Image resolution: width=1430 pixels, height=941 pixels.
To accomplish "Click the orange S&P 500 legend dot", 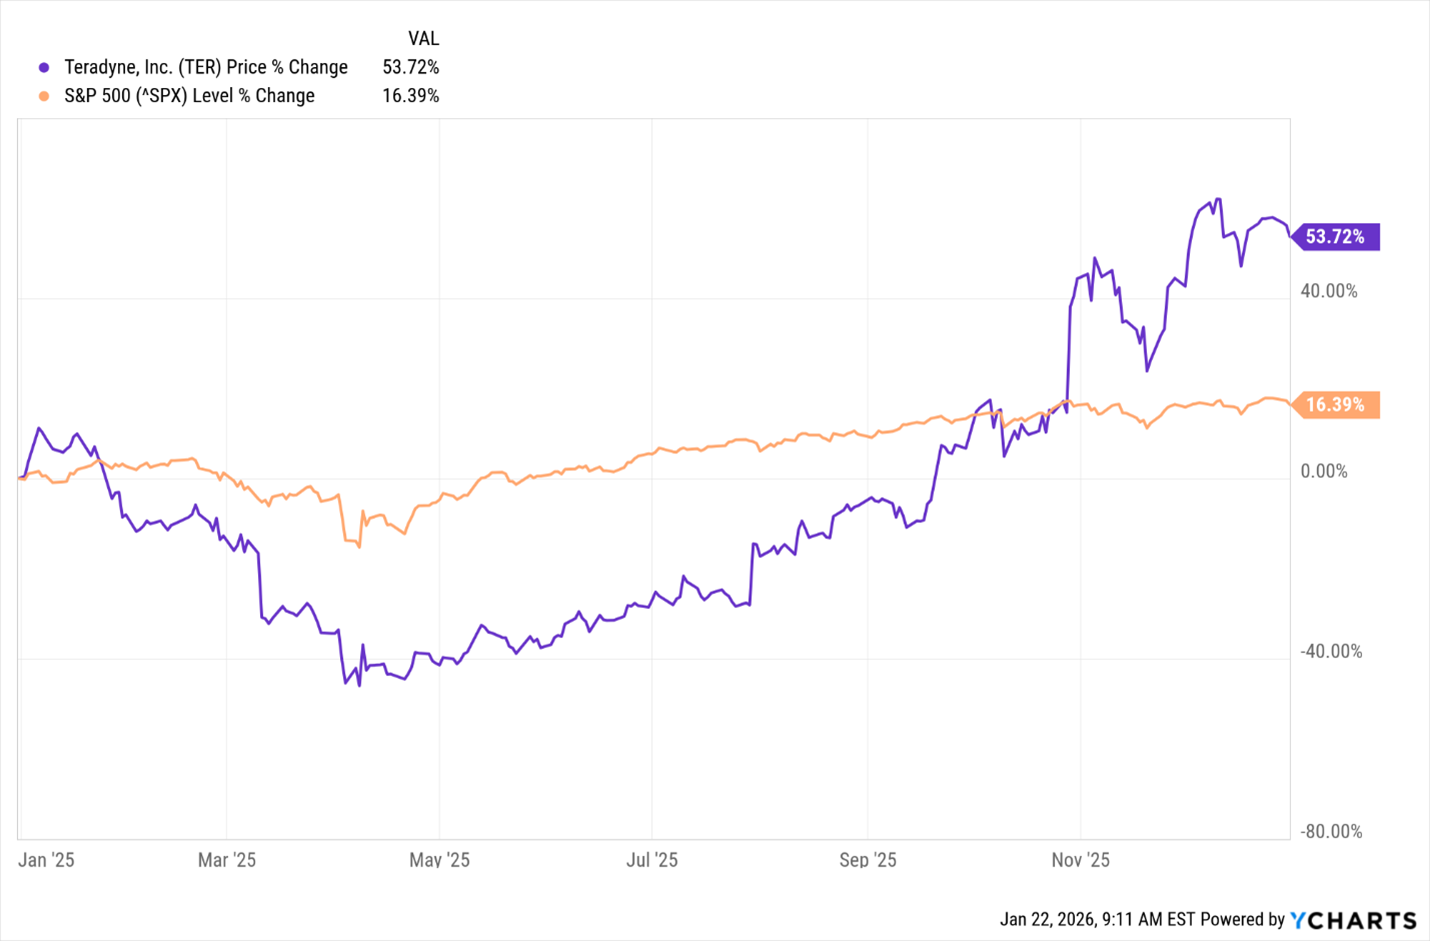I will point(44,96).
